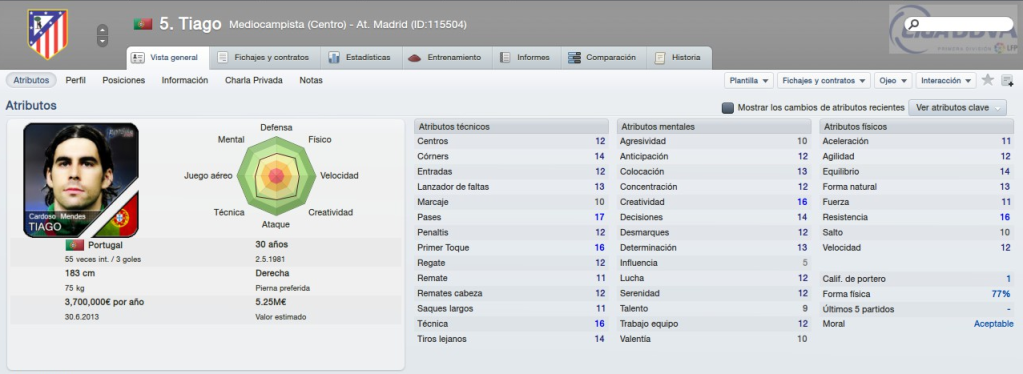
Task: Click the Atlético Madrid club crest
Action: (48, 34)
